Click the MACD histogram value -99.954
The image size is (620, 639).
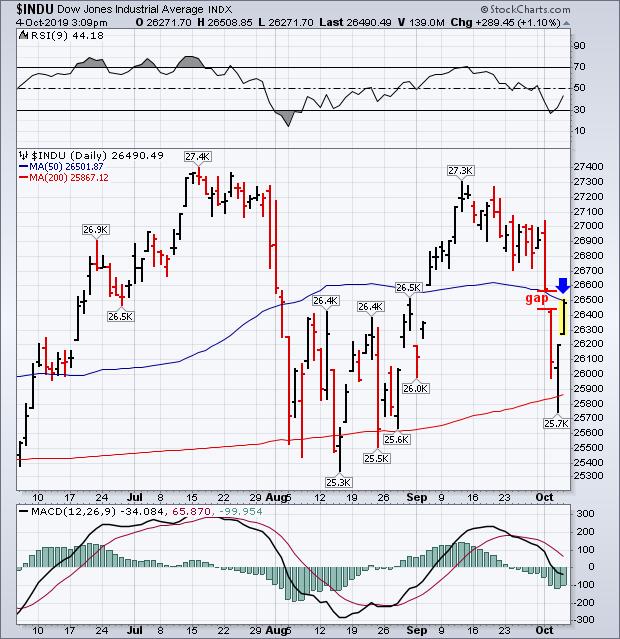pyautogui.click(x=240, y=511)
